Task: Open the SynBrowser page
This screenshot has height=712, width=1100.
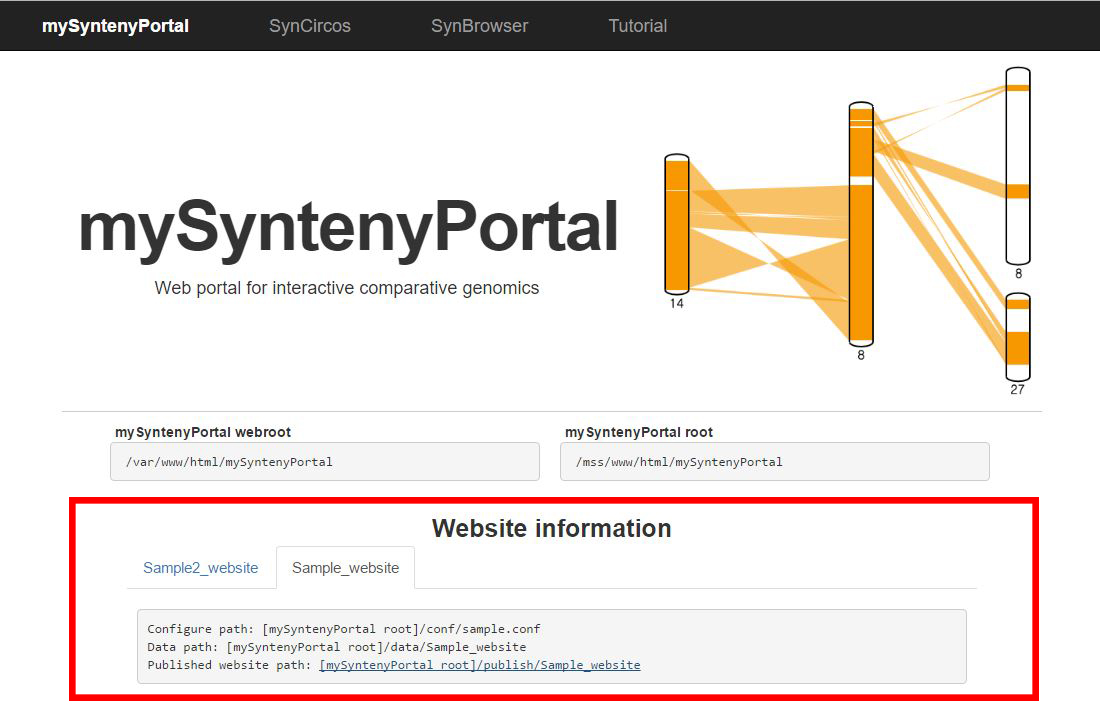Action: pyautogui.click(x=479, y=26)
